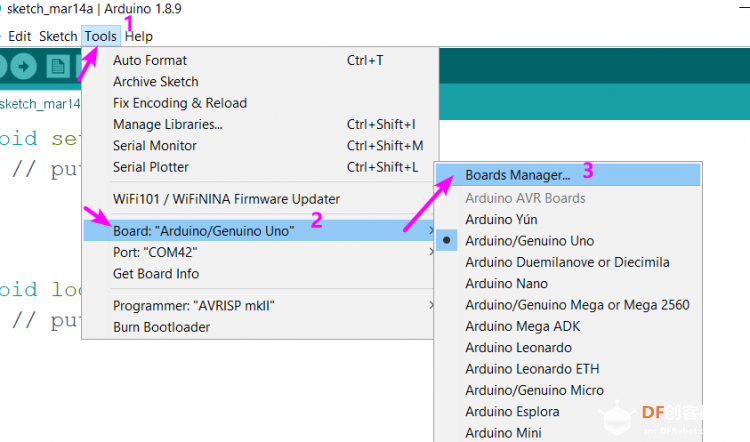Choose Burn Bootloader
The width and height of the screenshot is (750, 442).
pyautogui.click(x=260, y=327)
